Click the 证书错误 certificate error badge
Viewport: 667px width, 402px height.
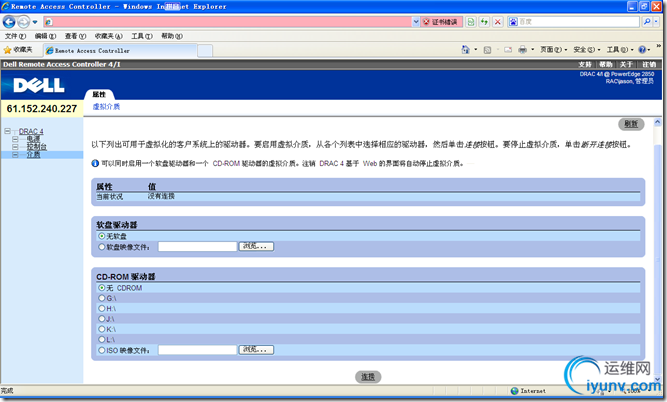[441, 22]
